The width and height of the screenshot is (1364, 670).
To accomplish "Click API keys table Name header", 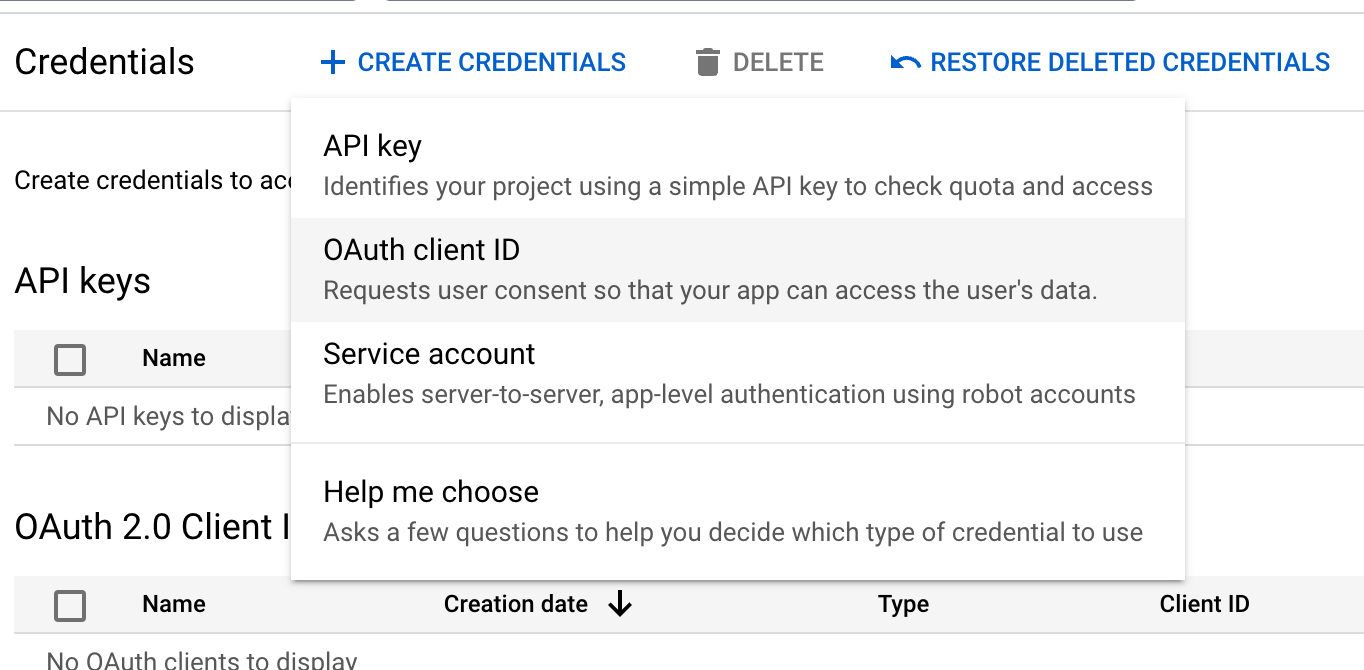I will (x=173, y=358).
